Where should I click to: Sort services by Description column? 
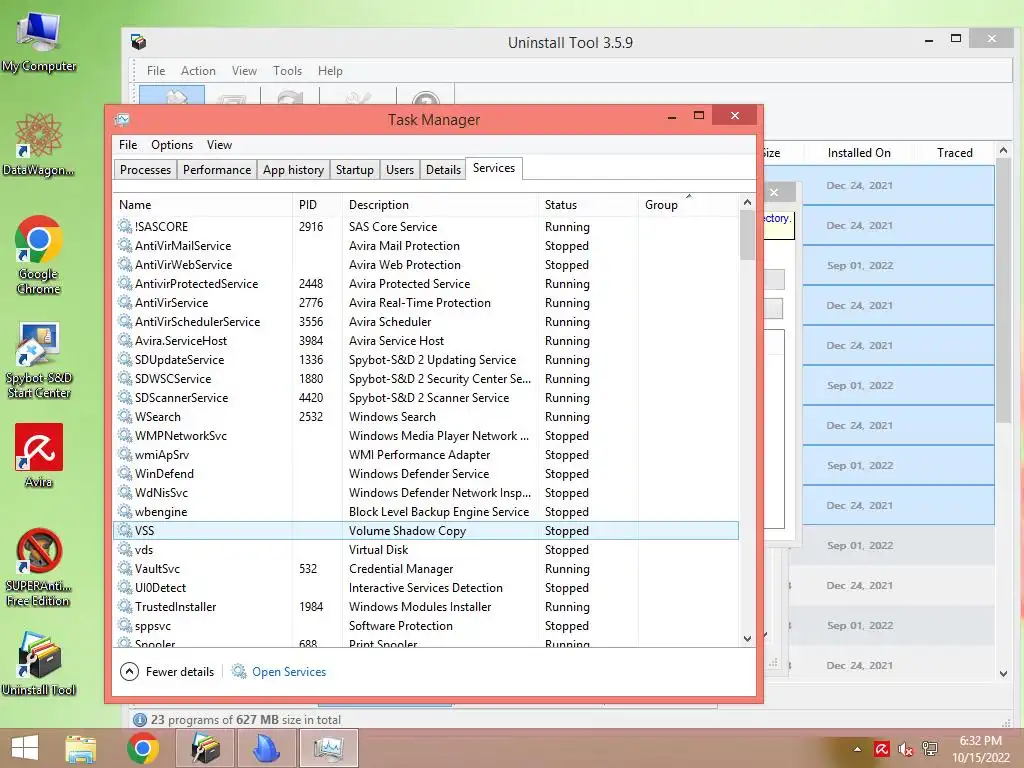(440, 204)
